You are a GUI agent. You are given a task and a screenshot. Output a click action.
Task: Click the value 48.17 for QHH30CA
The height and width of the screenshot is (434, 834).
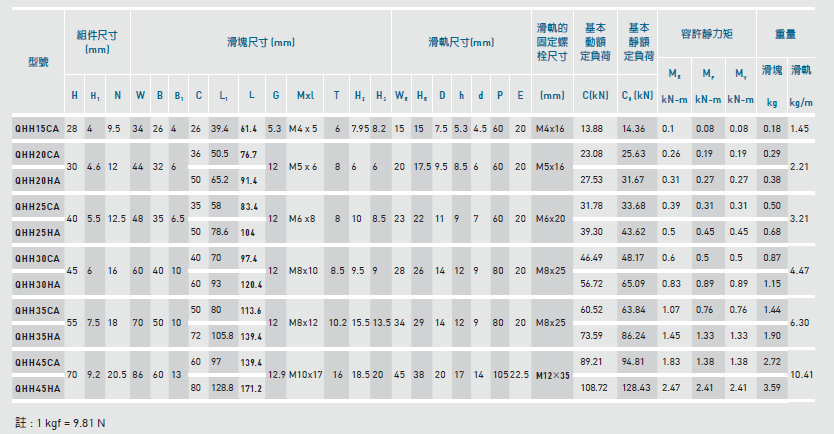(633, 258)
